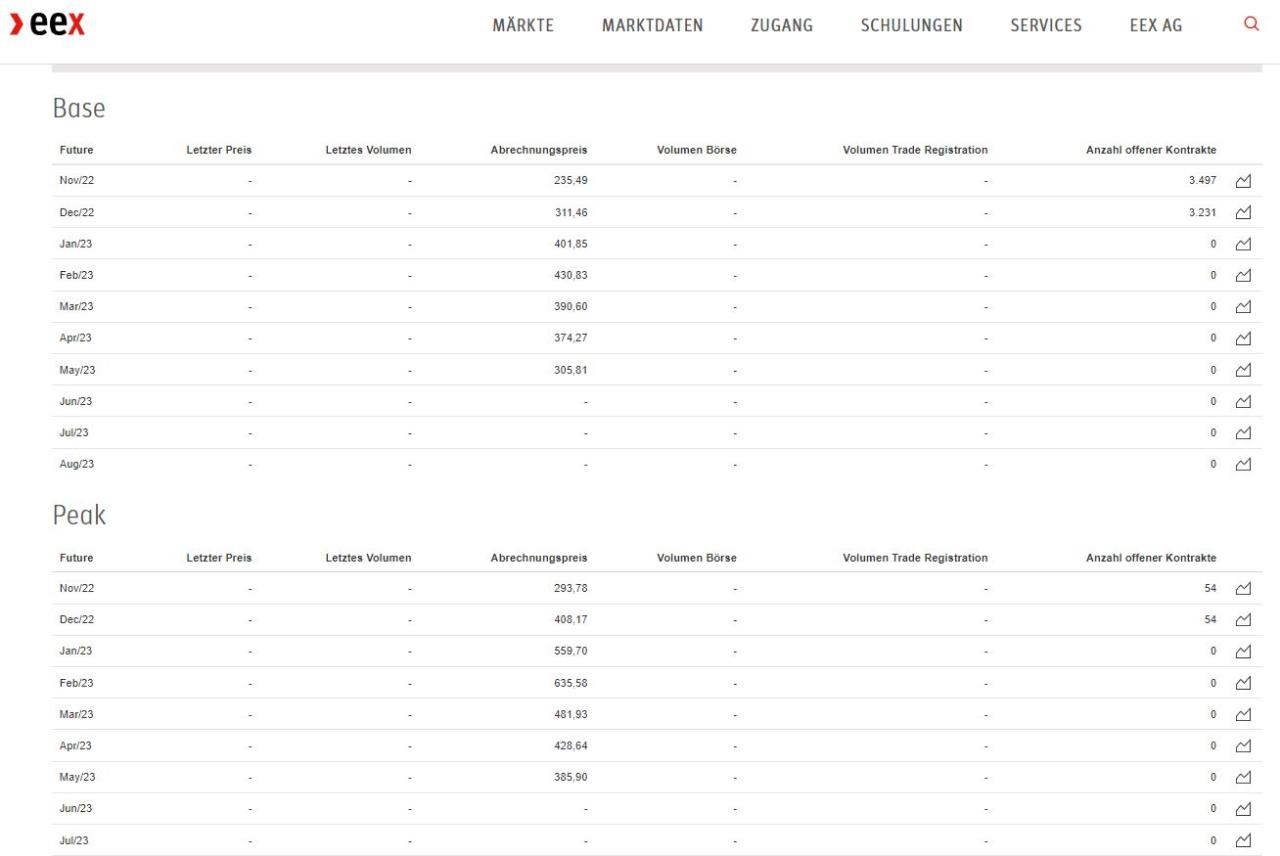Select Peak settlement price 408,17
Image resolution: width=1280 pixels, height=856 pixels.
pos(571,620)
